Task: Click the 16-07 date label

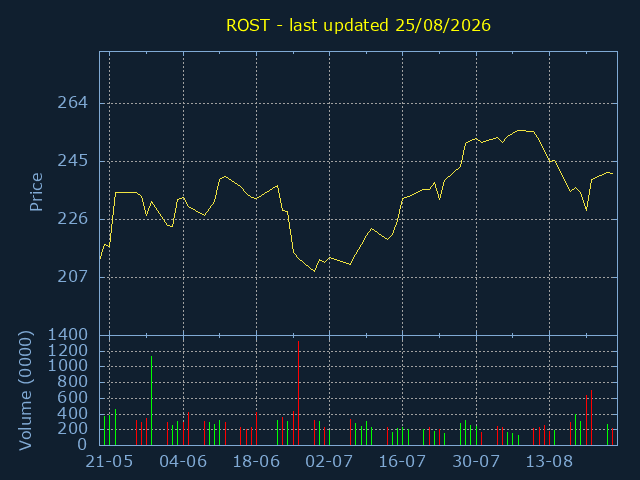Action: pos(402,462)
